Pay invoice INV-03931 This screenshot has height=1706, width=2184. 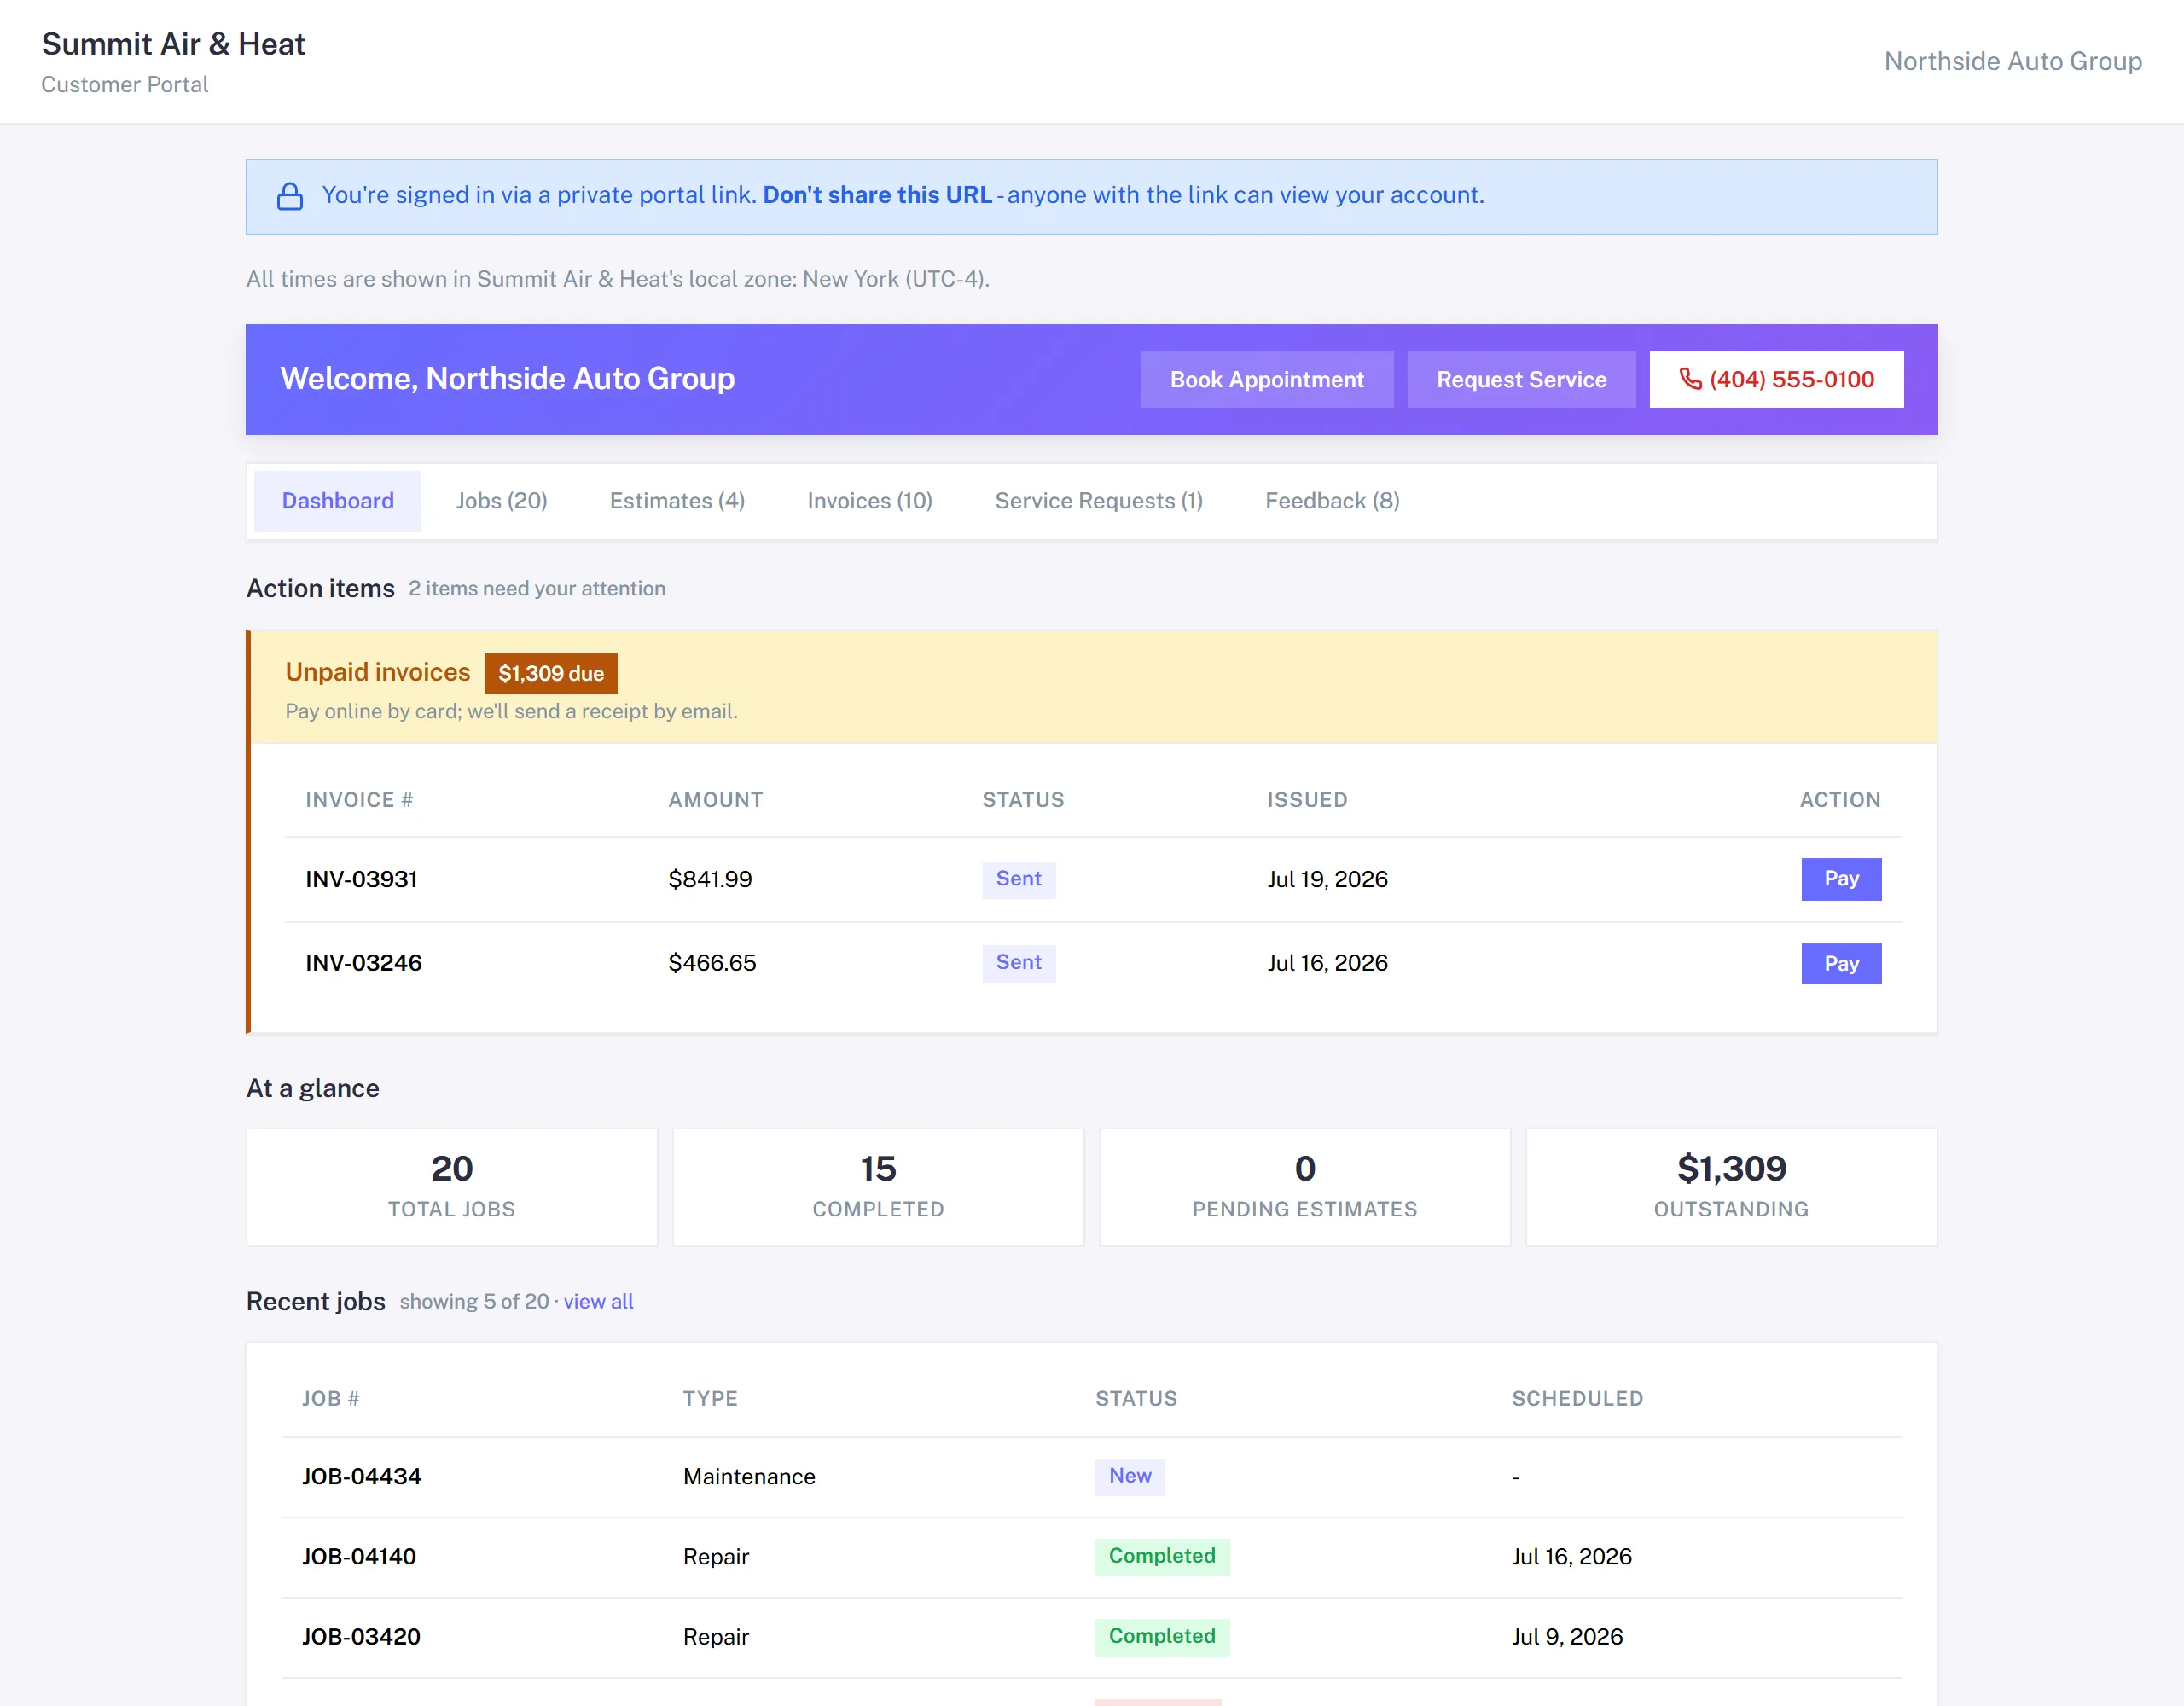[x=1840, y=879]
